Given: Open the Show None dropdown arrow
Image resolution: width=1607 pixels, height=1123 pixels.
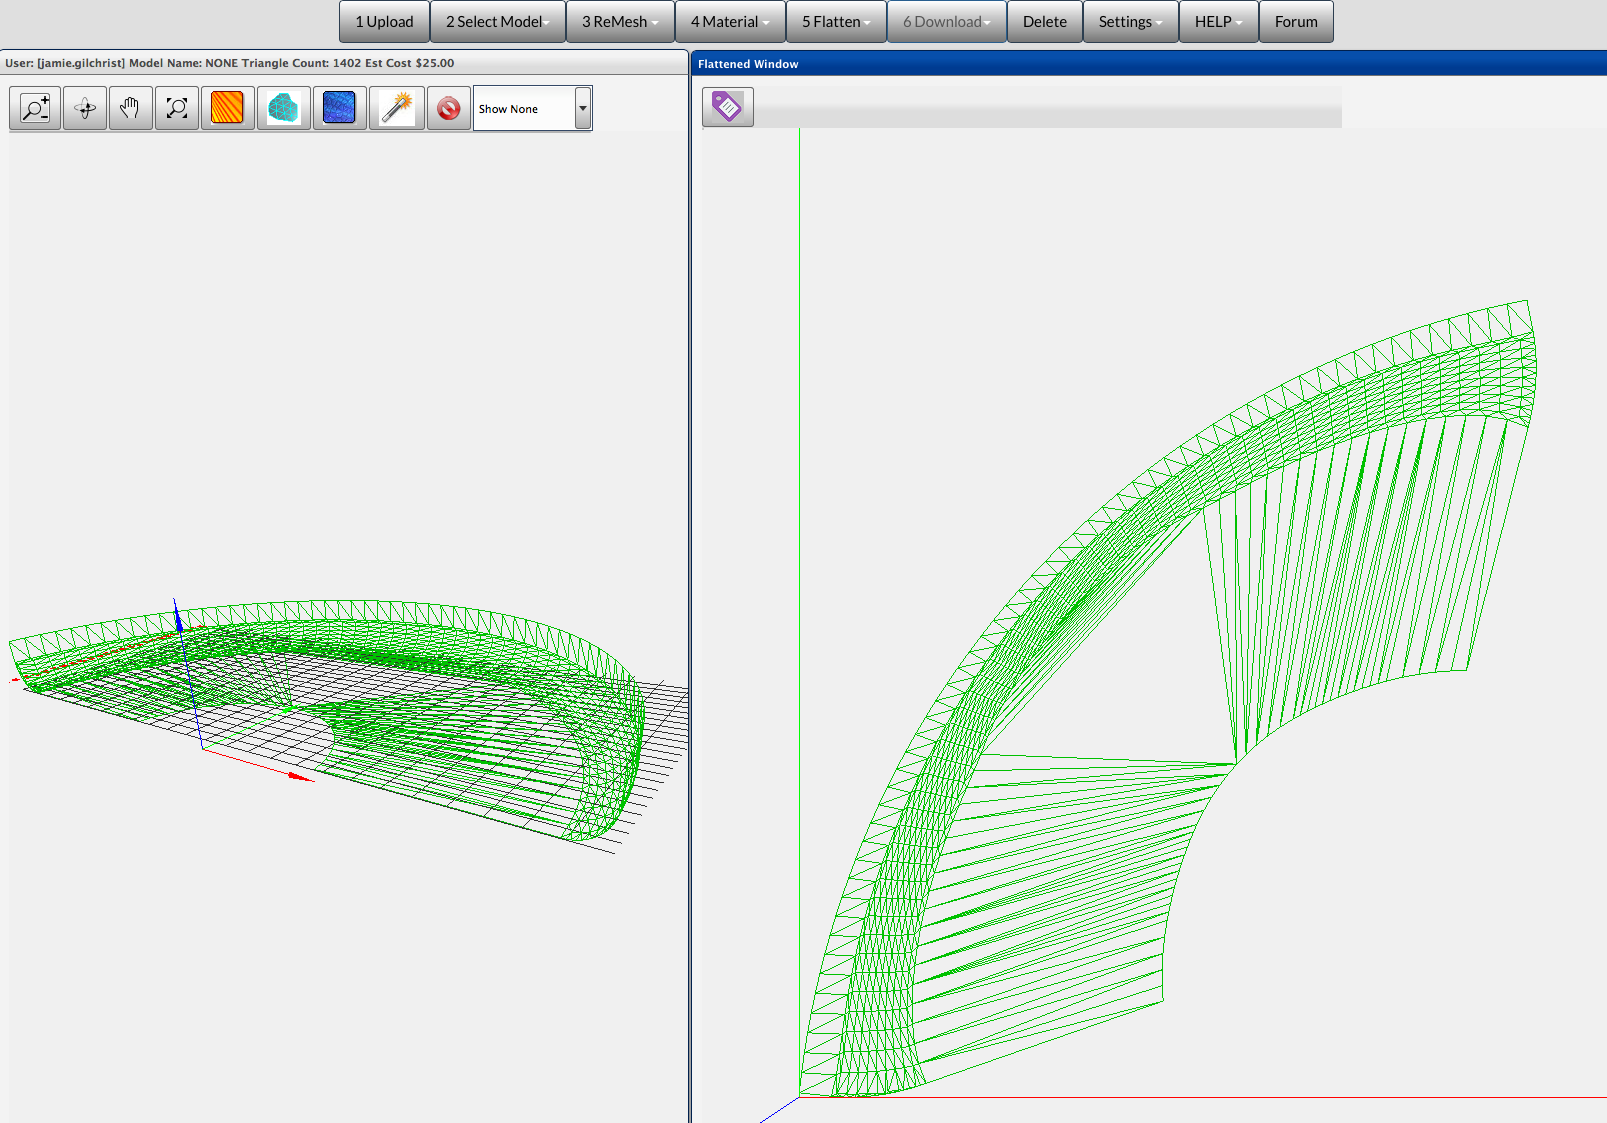Looking at the screenshot, I should click(x=583, y=108).
